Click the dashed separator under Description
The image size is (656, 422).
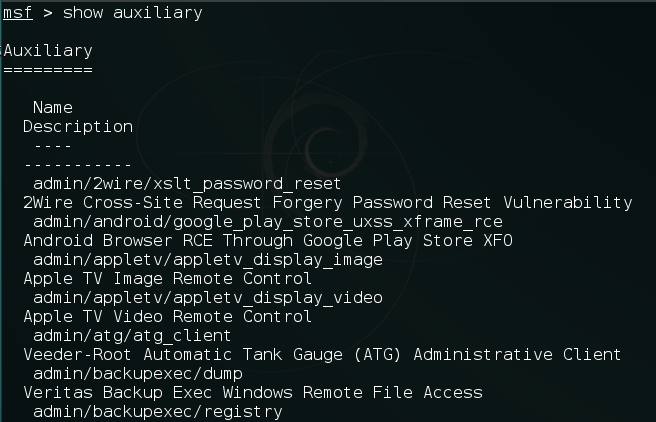pos(78,165)
